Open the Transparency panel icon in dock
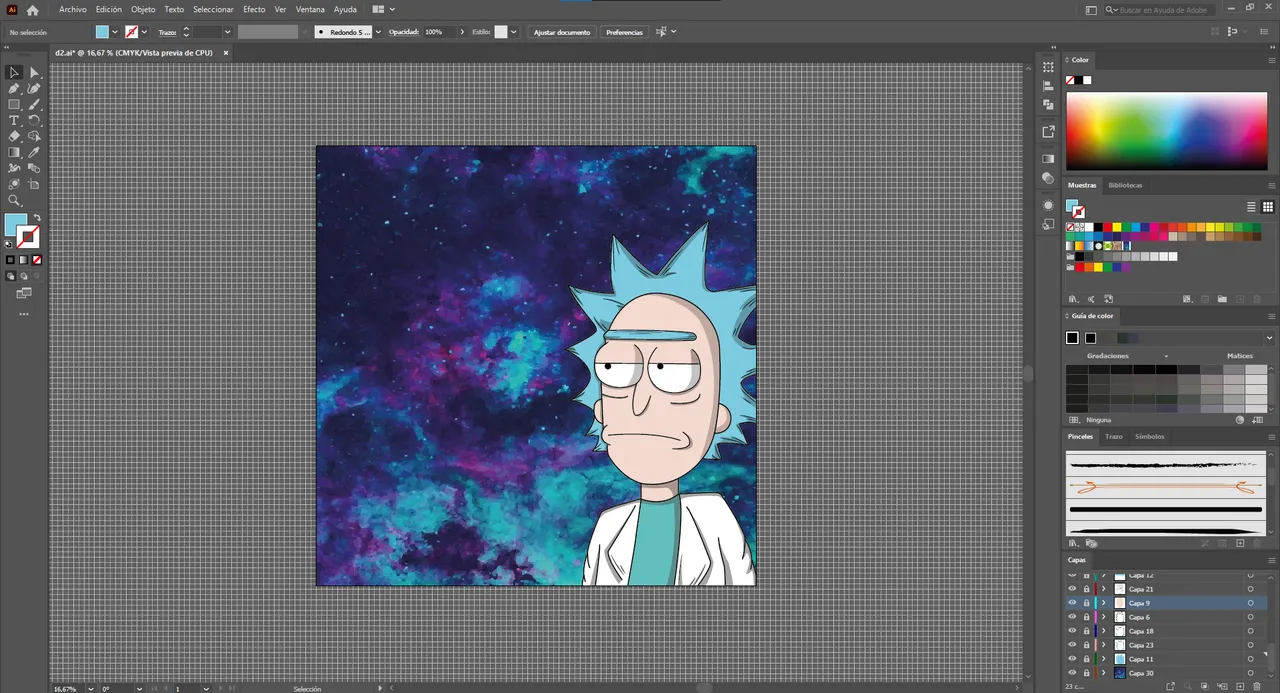The image size is (1280, 693). tap(1048, 178)
